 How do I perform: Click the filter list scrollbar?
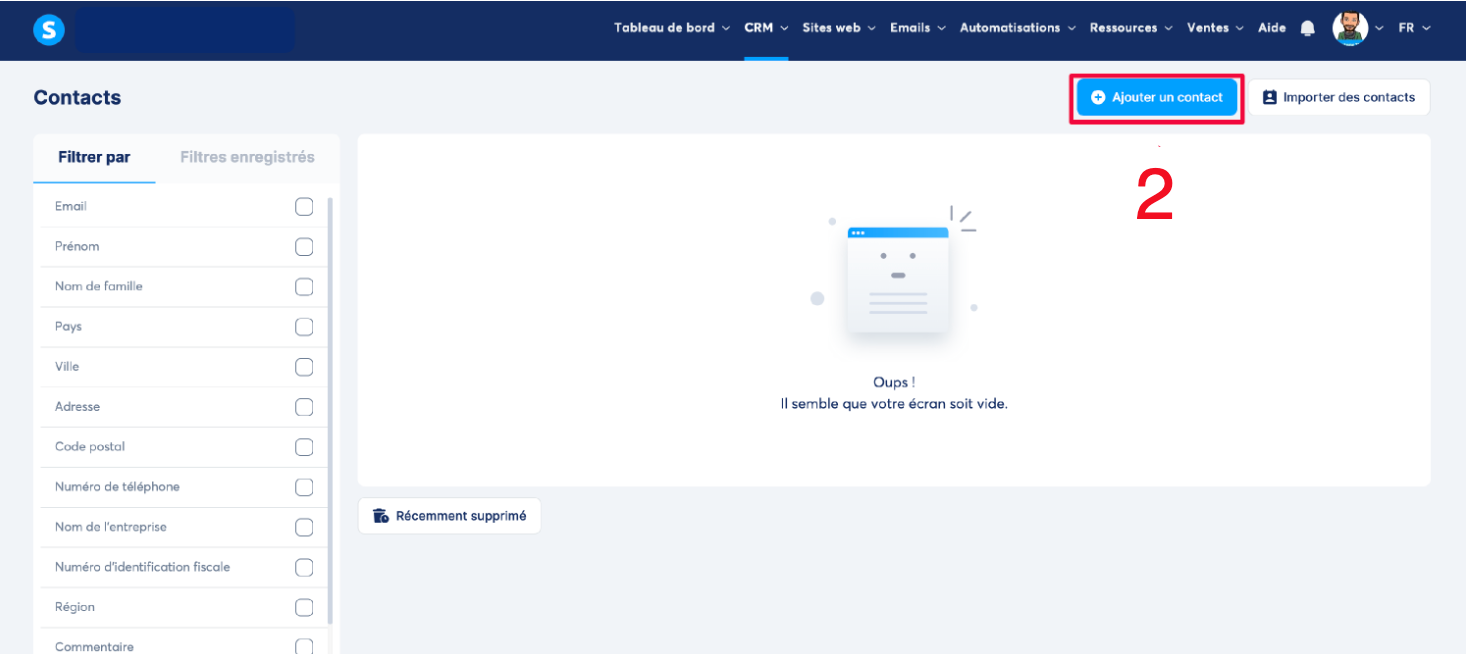(330, 410)
